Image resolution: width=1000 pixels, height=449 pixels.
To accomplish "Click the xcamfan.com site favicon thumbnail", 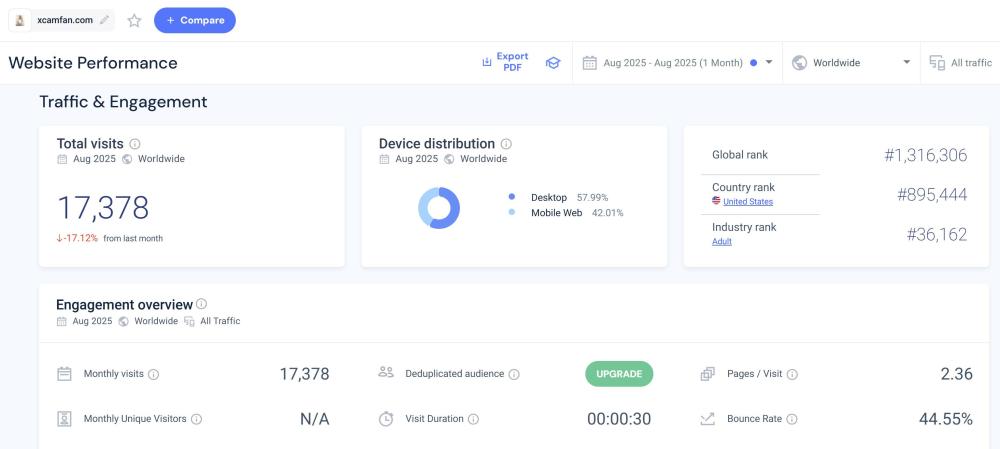I will 20,20.
